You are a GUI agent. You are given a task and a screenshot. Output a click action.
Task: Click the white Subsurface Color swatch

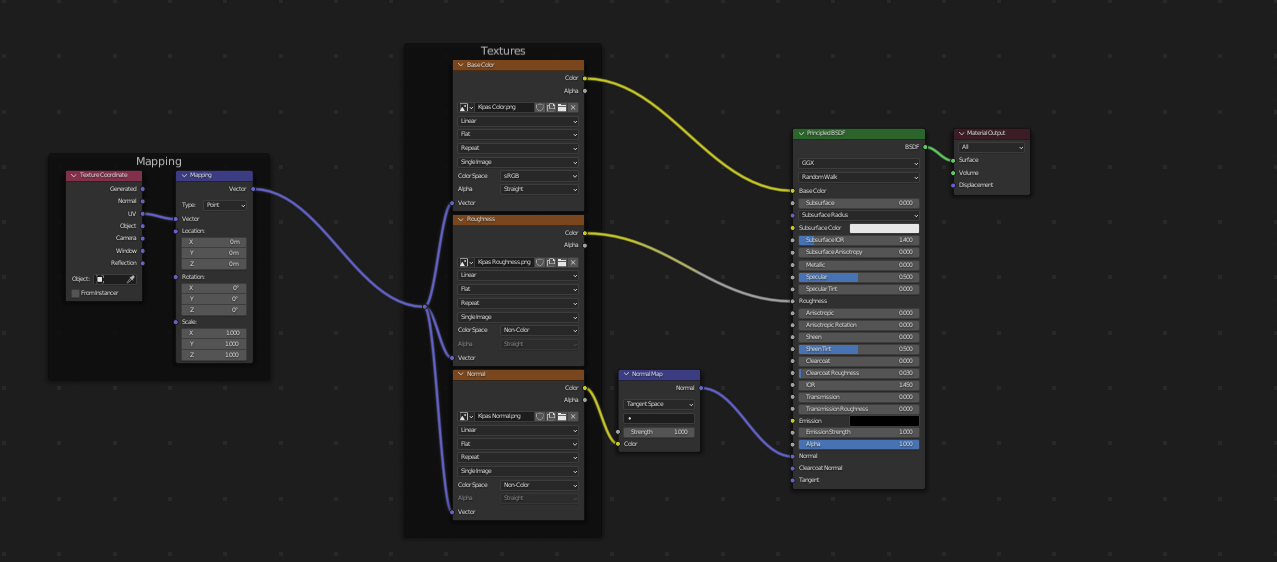click(x=884, y=228)
